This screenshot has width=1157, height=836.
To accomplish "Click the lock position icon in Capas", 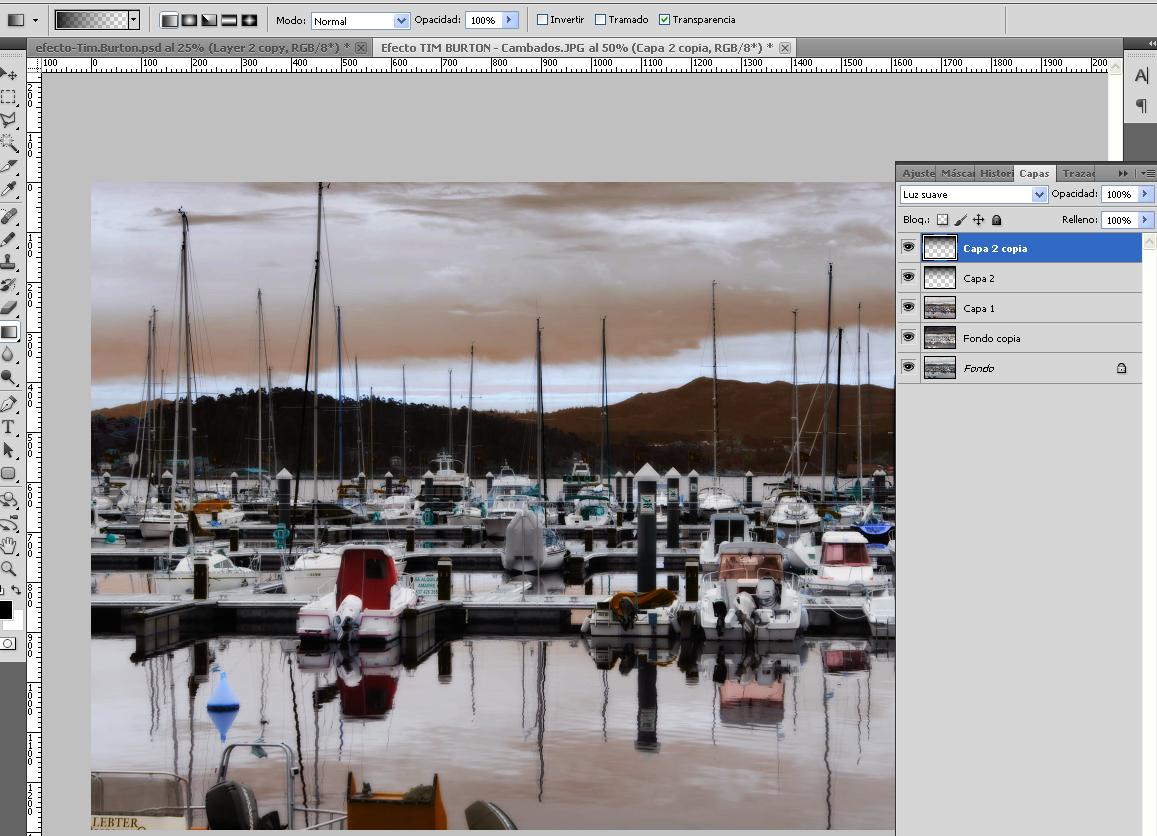I will click(x=978, y=220).
